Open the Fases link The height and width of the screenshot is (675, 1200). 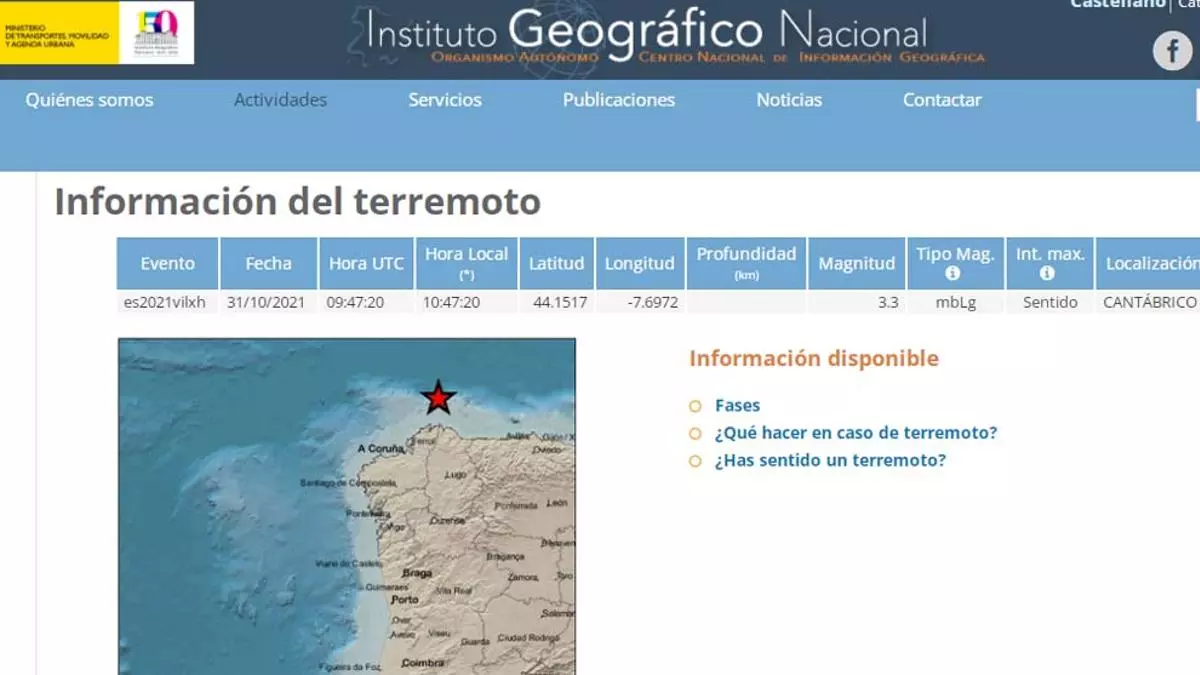pos(737,405)
